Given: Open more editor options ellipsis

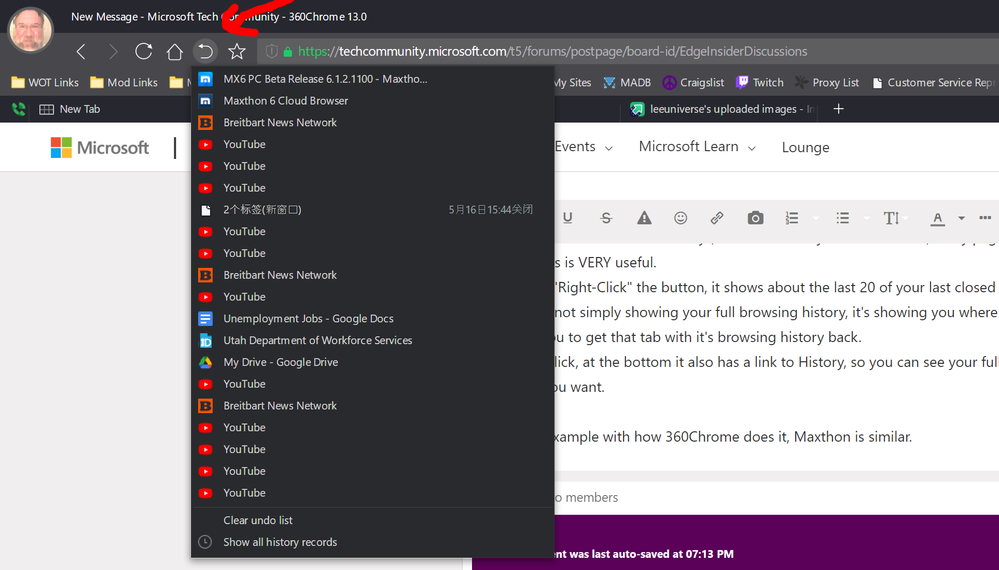Looking at the screenshot, I should pyautogui.click(x=985, y=218).
